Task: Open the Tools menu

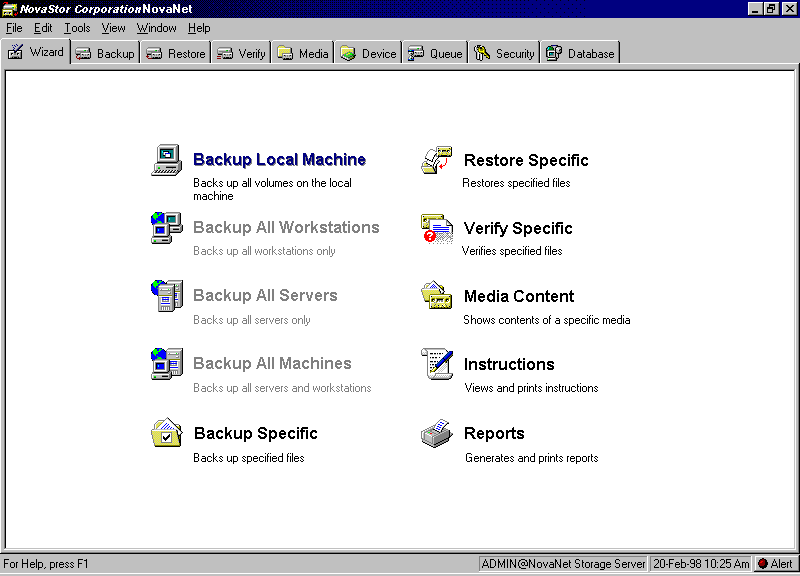Action: click(77, 28)
